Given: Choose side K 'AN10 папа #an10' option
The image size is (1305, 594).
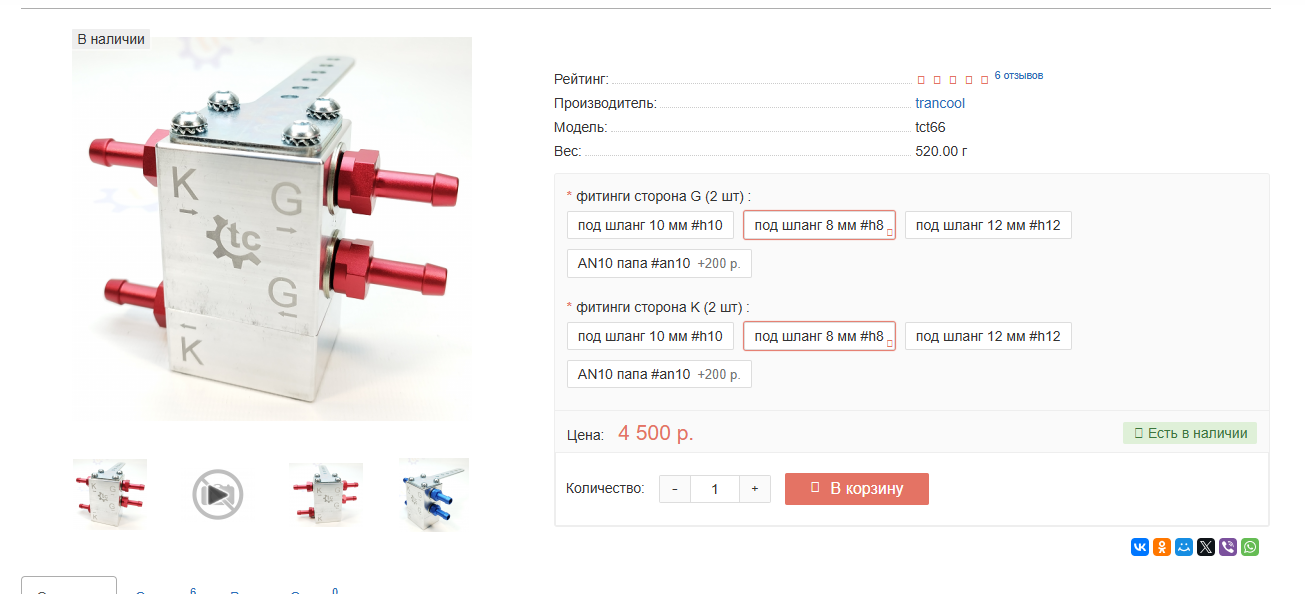Looking at the screenshot, I should pyautogui.click(x=659, y=374).
